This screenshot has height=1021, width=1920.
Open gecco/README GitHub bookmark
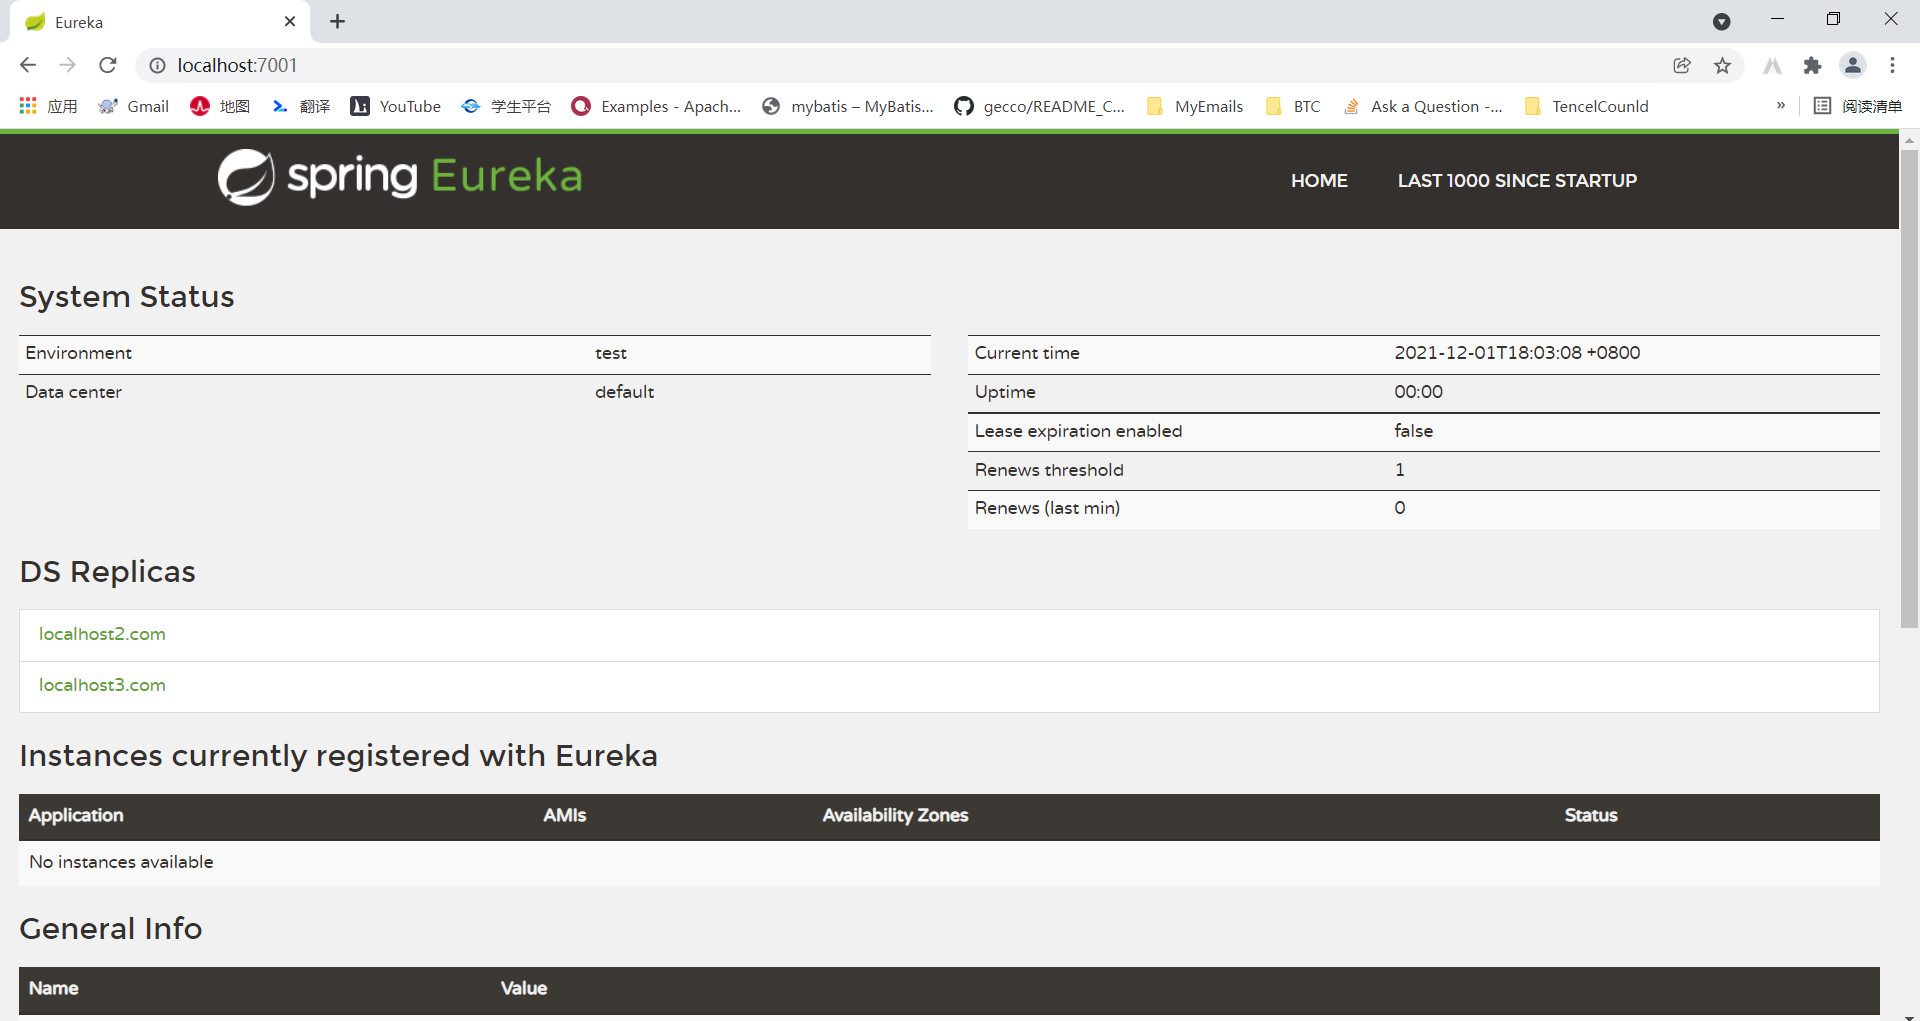click(1039, 106)
